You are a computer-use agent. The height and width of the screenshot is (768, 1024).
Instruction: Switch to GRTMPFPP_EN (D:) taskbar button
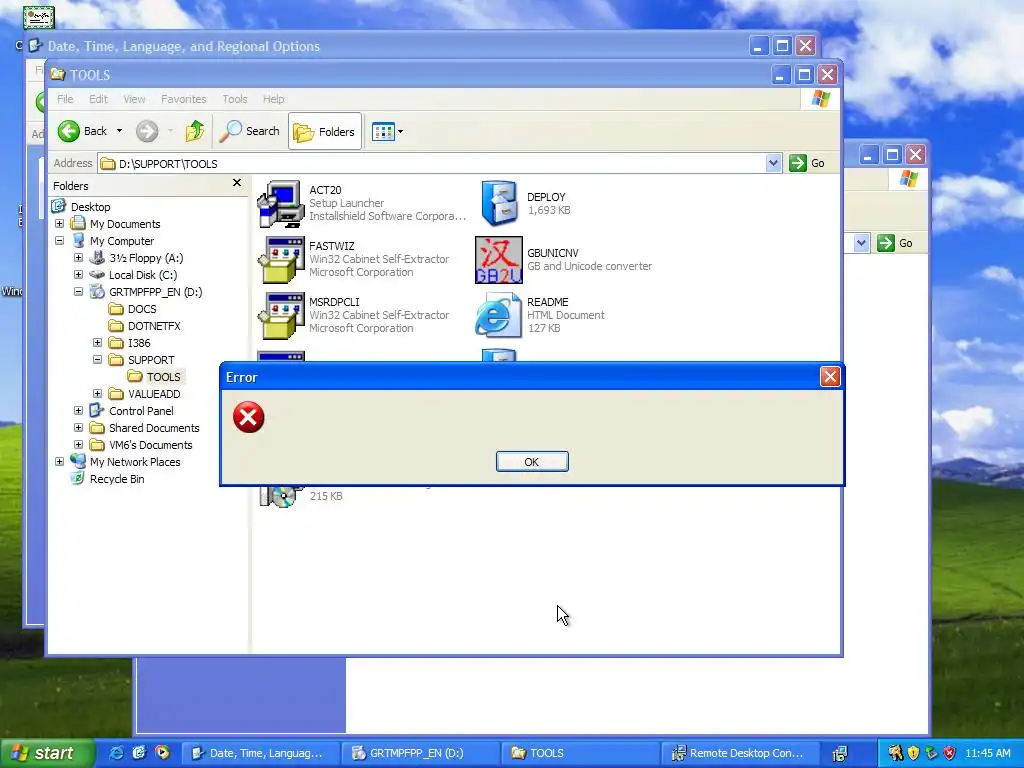420,753
